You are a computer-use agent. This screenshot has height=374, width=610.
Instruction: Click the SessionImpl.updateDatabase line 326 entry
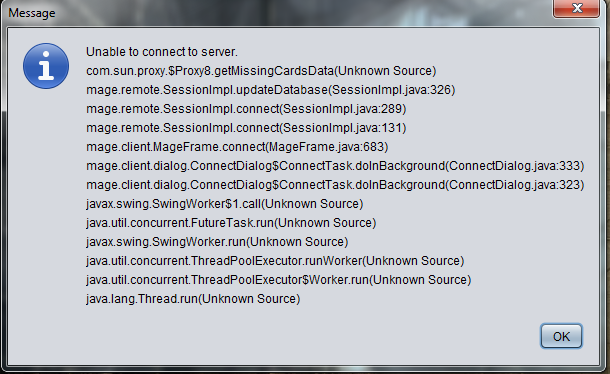pyautogui.click(x=270, y=90)
